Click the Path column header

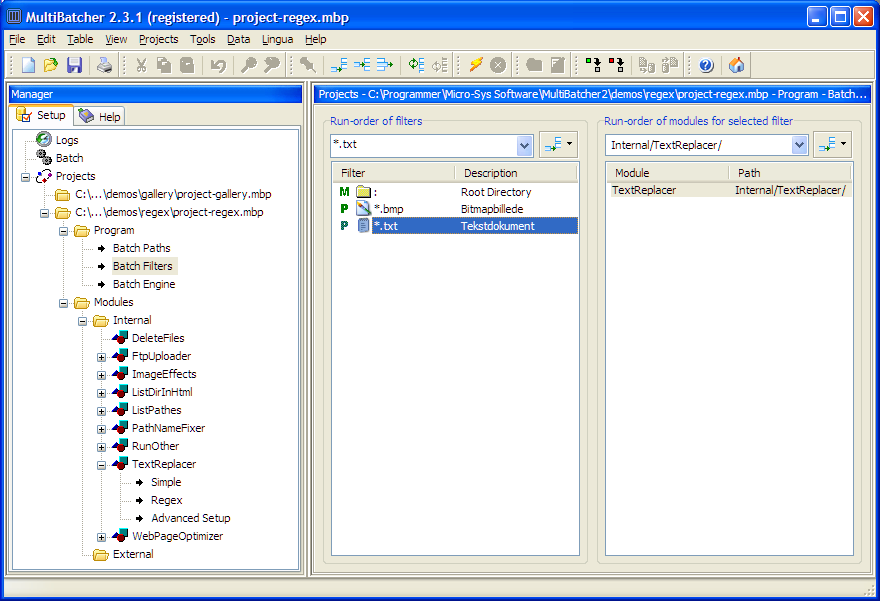[x=790, y=173]
